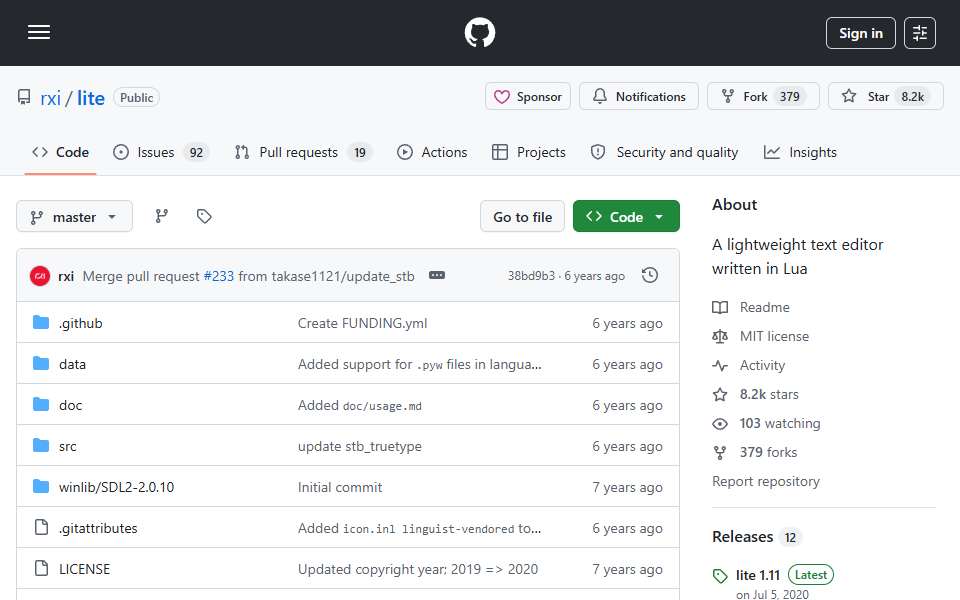Click the repository icon beside rxi

24,97
